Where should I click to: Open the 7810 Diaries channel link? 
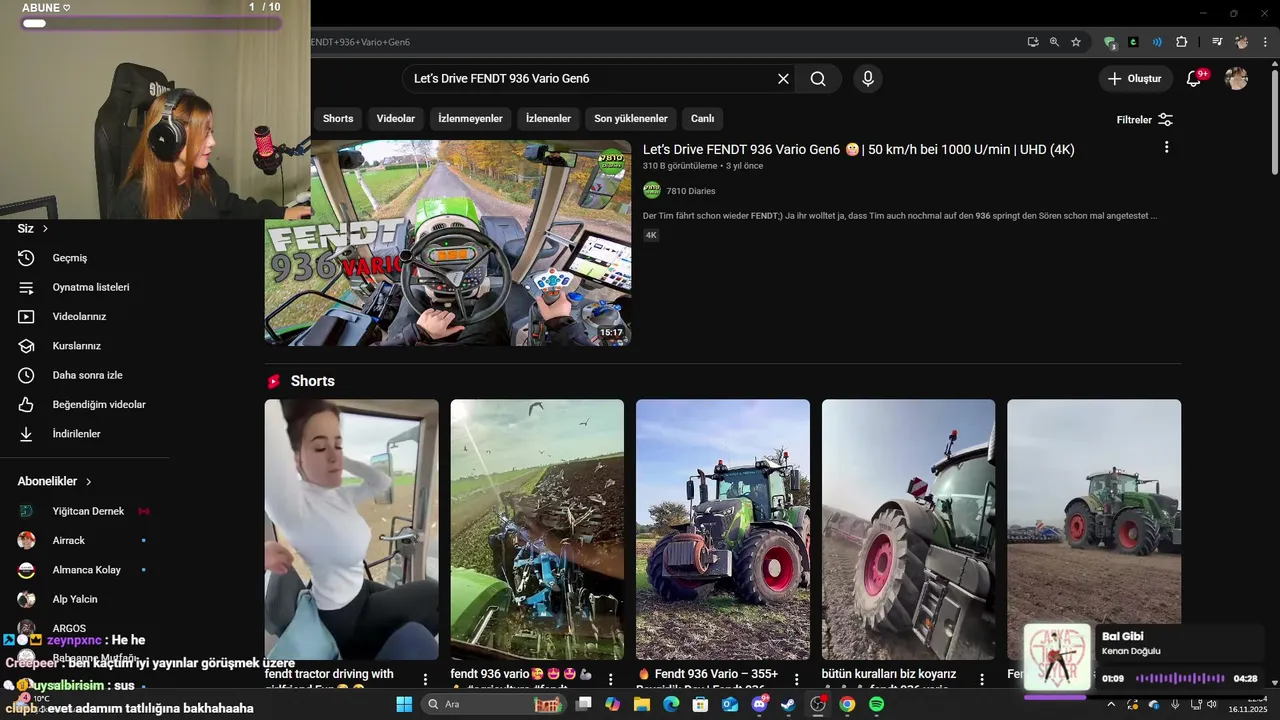coord(691,191)
